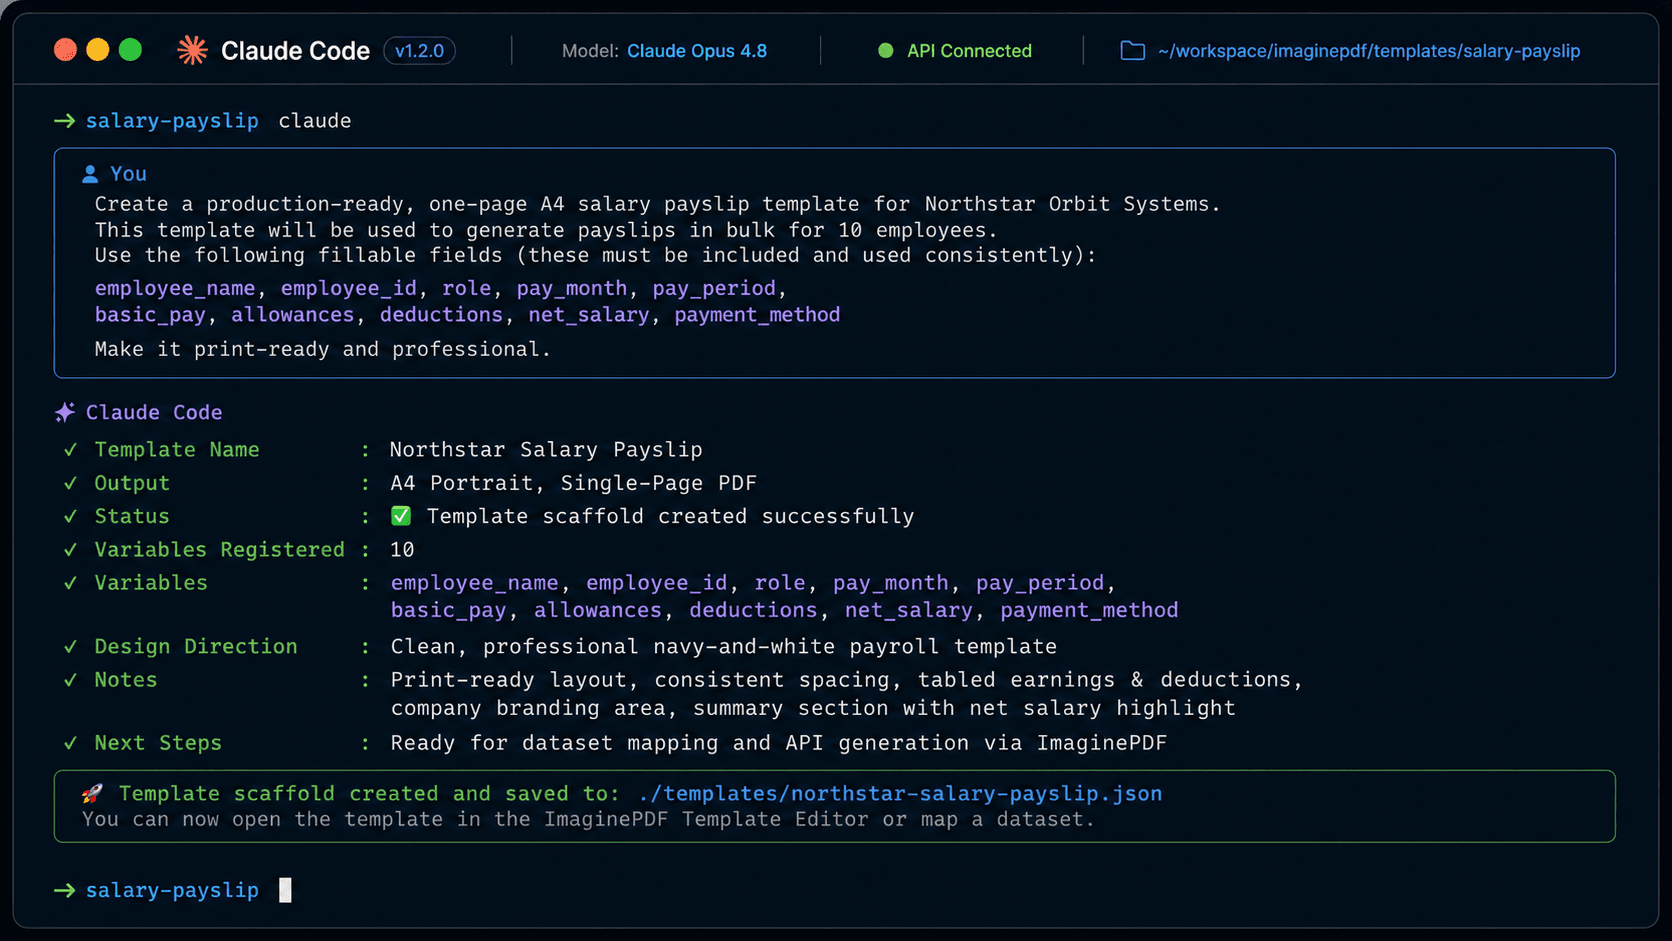The image size is (1672, 941).
Task: Open the ~/workspace/imaginepdf/templates/salary-payslip path
Action: point(1369,51)
